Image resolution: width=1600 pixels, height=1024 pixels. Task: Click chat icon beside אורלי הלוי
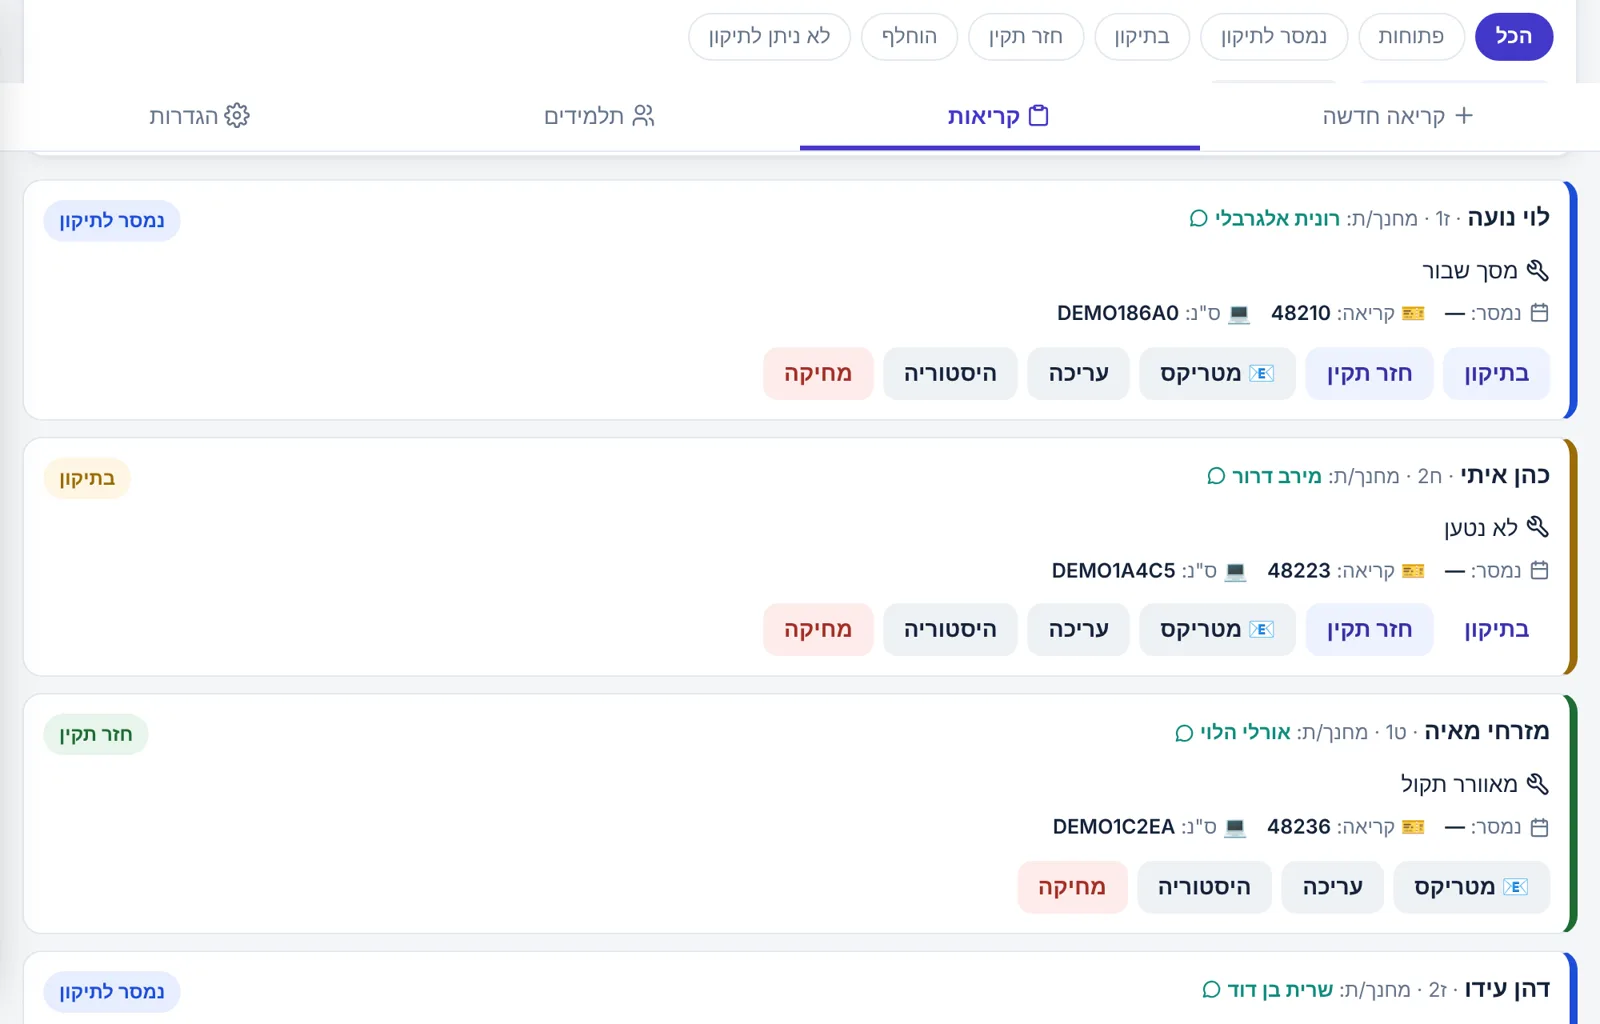pos(1184,733)
